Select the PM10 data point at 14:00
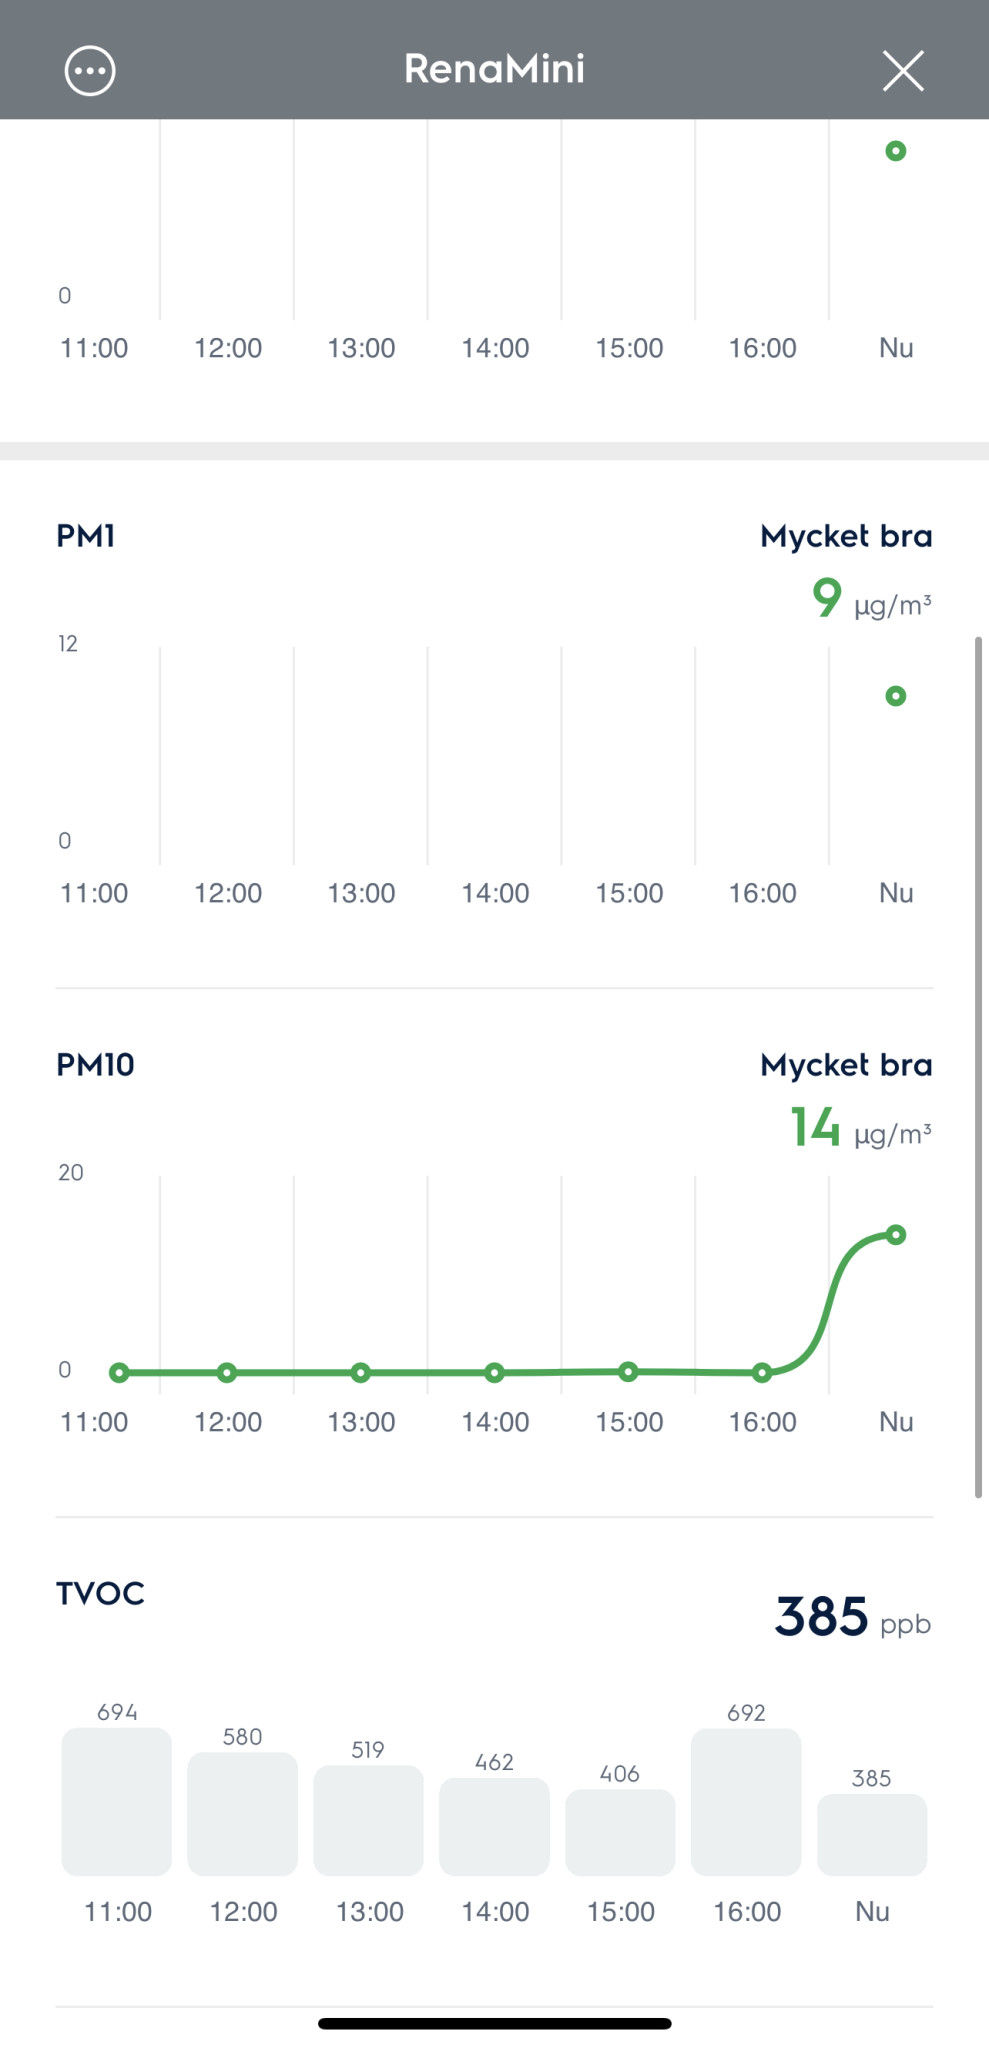The image size is (989, 2048). click(494, 1373)
